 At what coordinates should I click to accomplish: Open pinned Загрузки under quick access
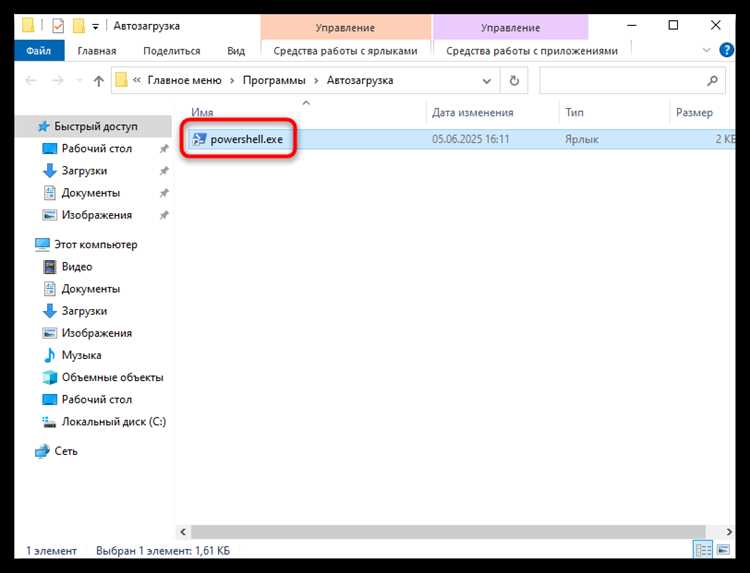point(84,171)
